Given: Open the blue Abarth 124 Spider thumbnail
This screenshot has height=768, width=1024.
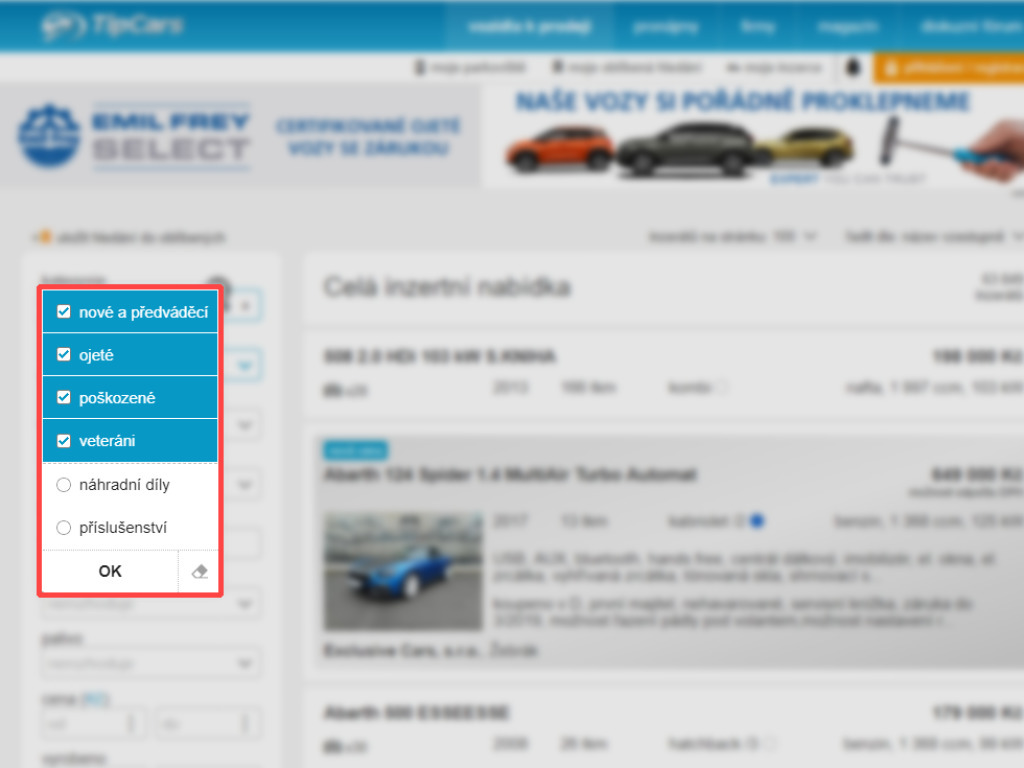Looking at the screenshot, I should coord(402,570).
